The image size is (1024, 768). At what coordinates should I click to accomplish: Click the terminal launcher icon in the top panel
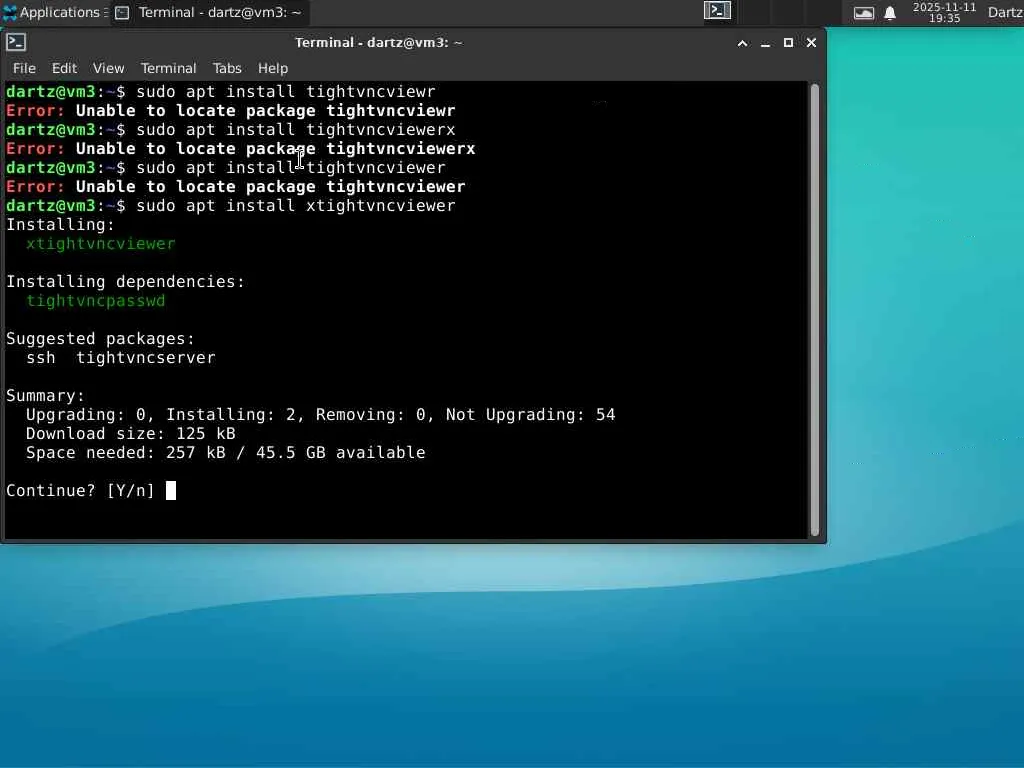coord(716,11)
